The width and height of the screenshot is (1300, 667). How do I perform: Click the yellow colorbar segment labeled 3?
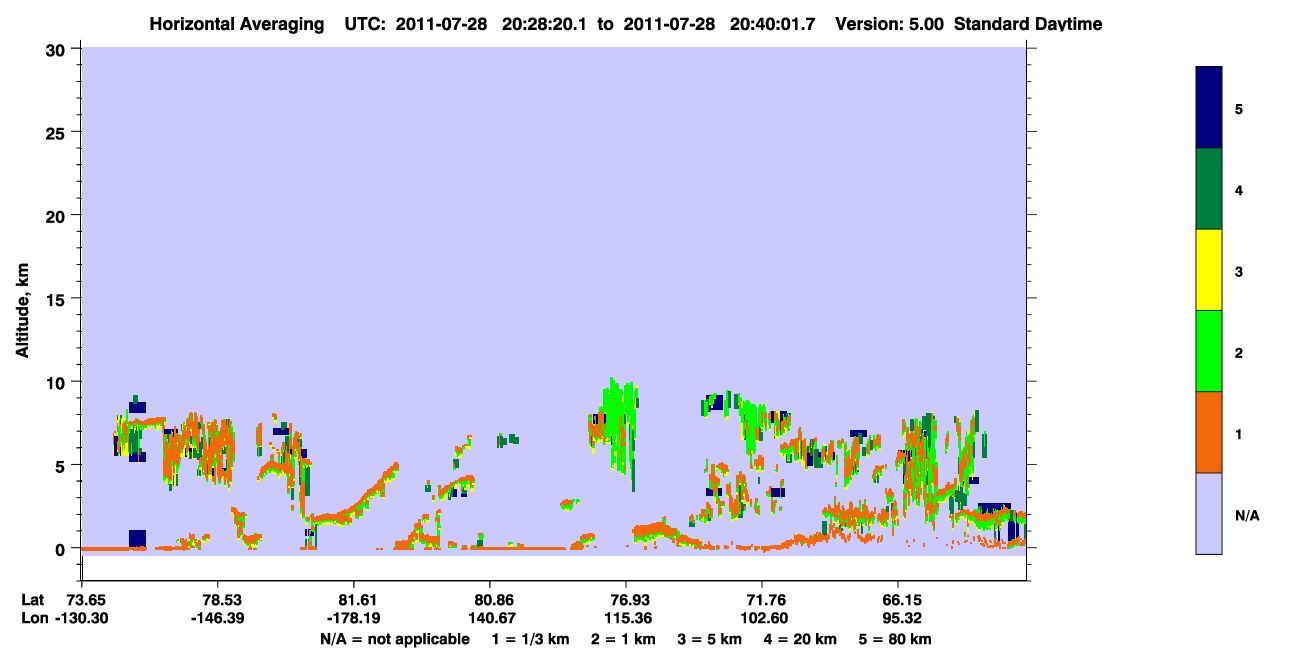pos(1209,270)
